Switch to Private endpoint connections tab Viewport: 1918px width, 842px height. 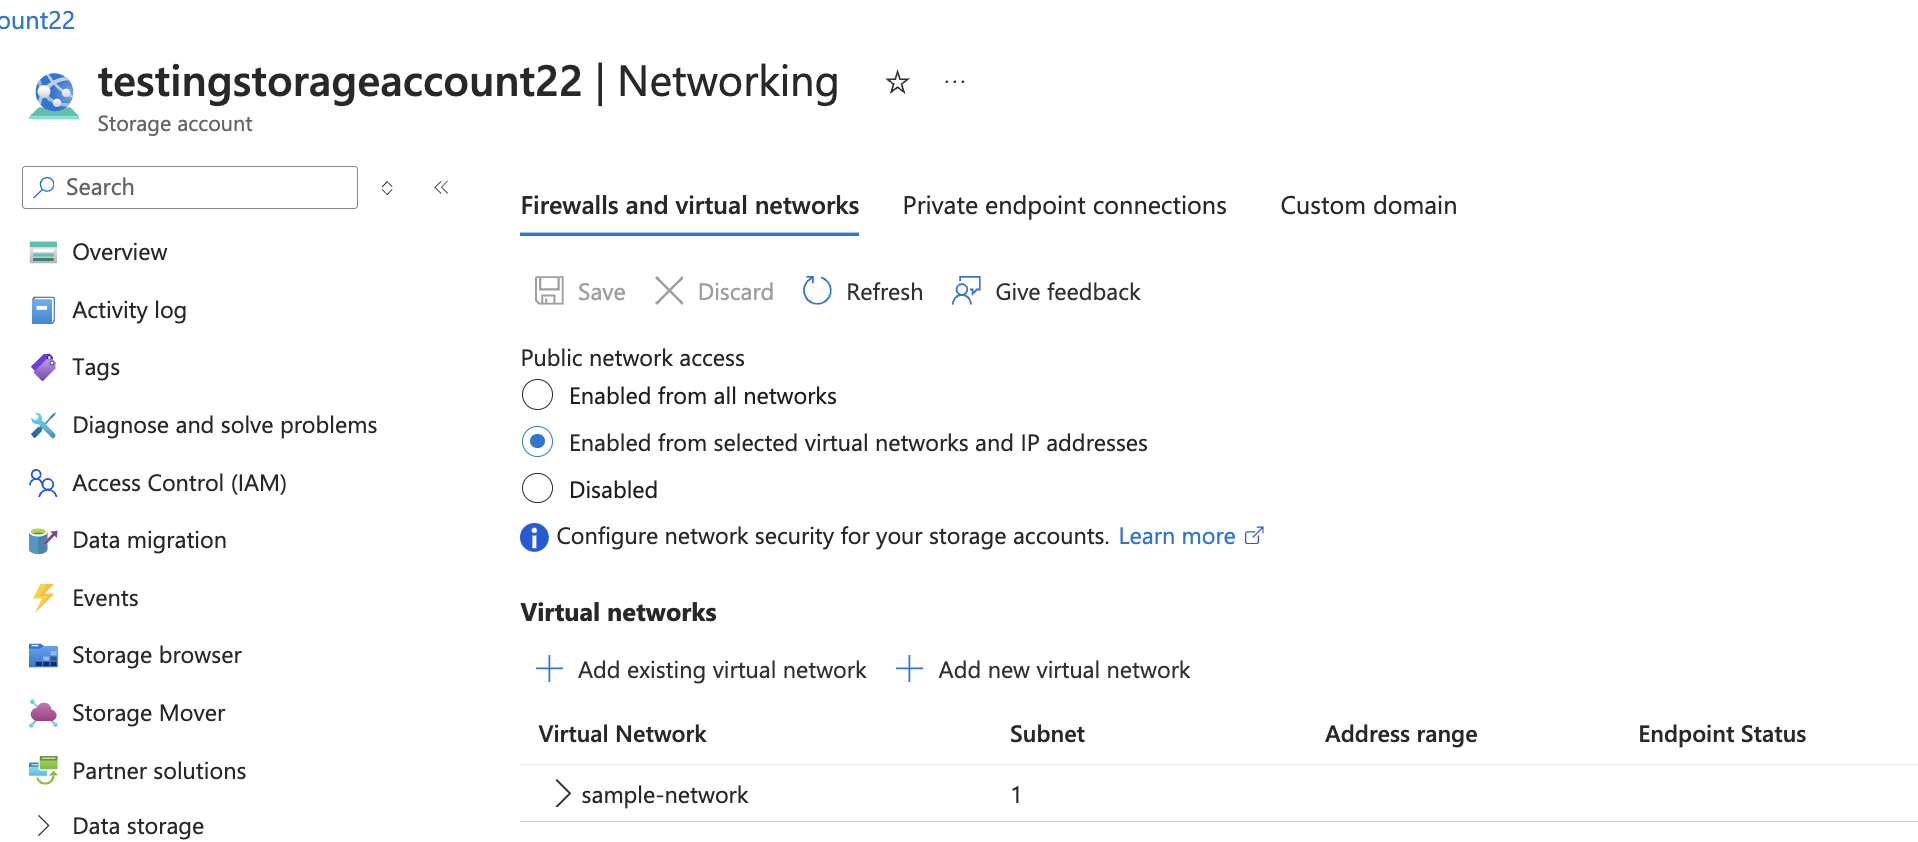(1064, 205)
